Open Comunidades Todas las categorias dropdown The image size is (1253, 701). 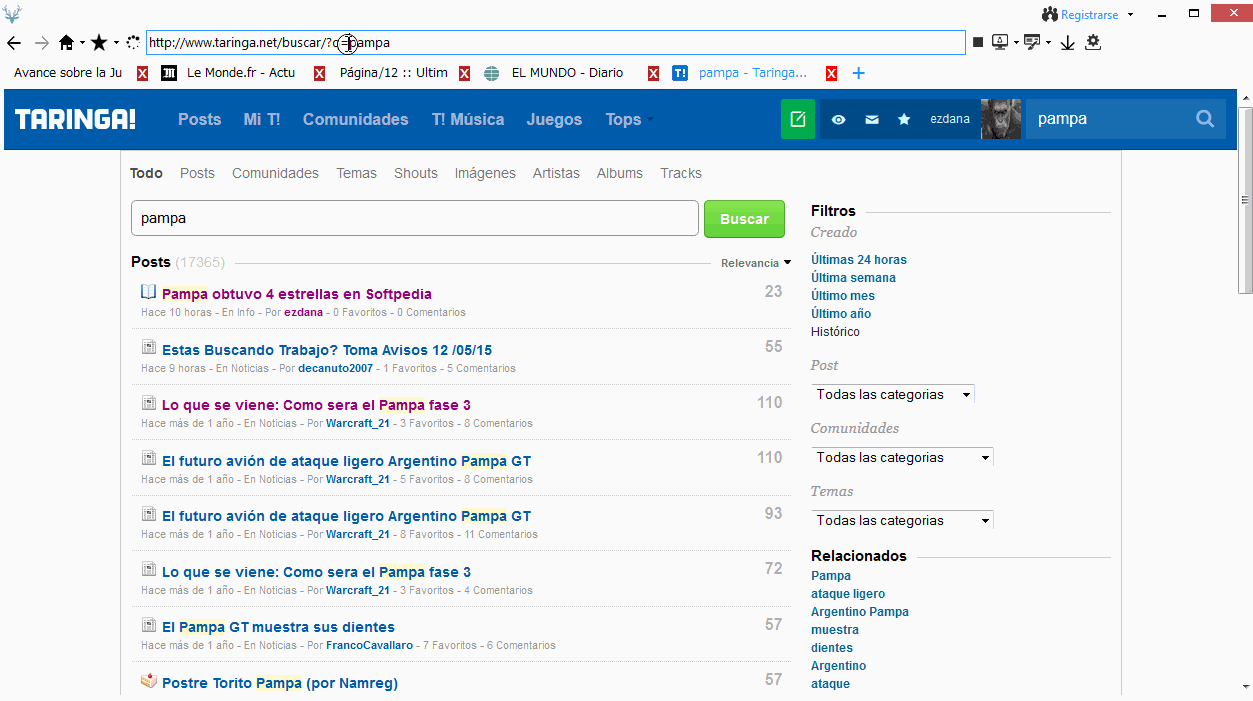point(902,458)
